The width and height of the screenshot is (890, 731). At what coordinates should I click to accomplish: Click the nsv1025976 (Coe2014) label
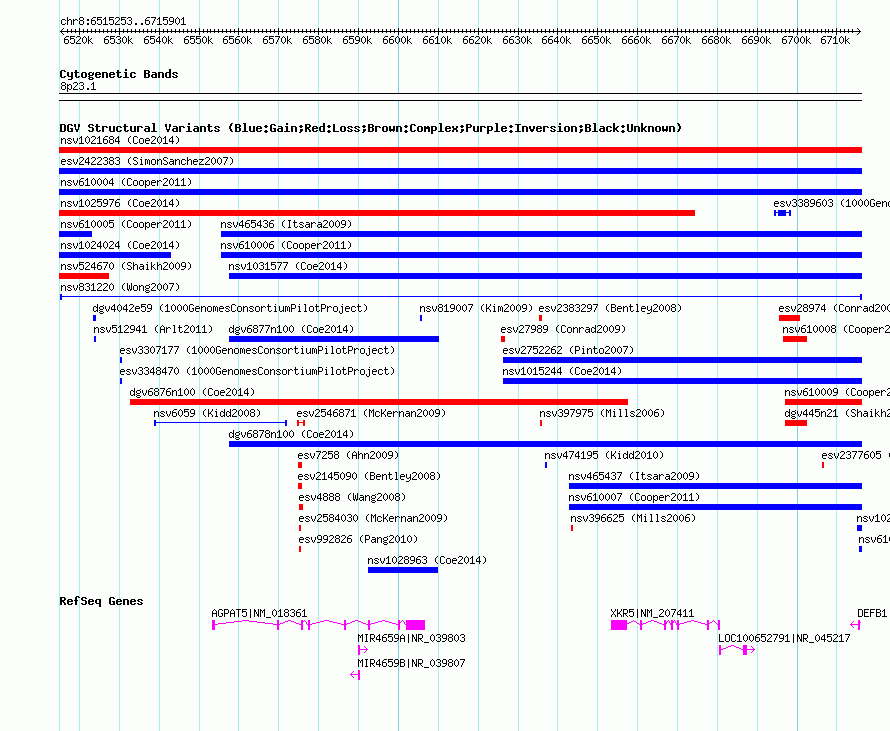coord(120,203)
